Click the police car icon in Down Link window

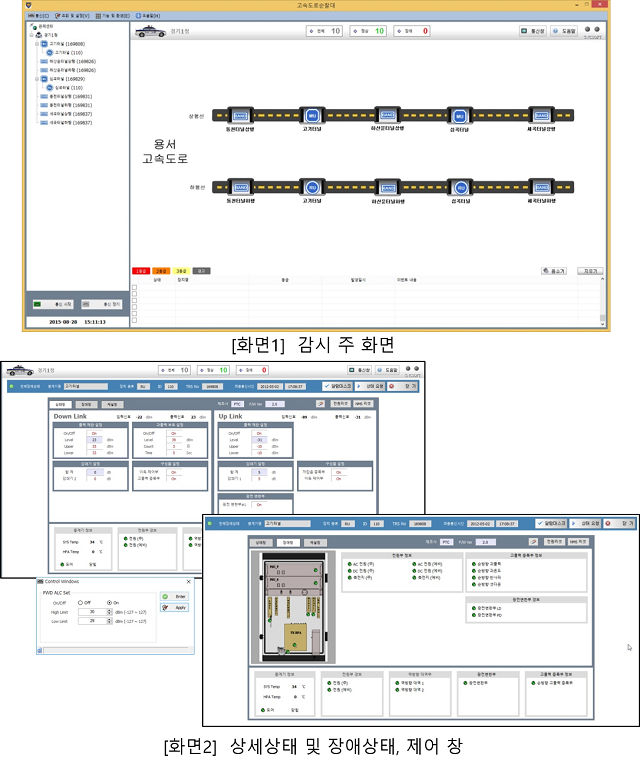click(20, 370)
